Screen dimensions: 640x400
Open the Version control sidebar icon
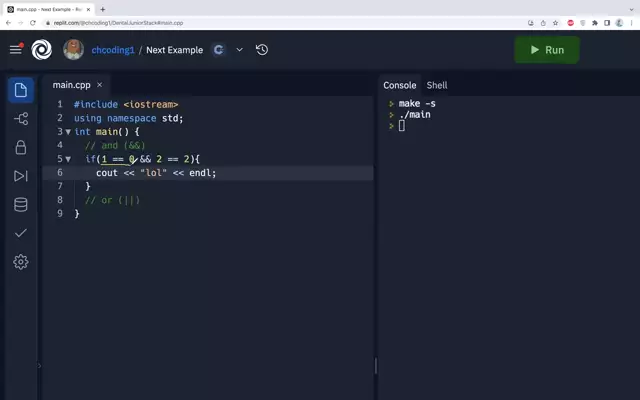(x=21, y=119)
